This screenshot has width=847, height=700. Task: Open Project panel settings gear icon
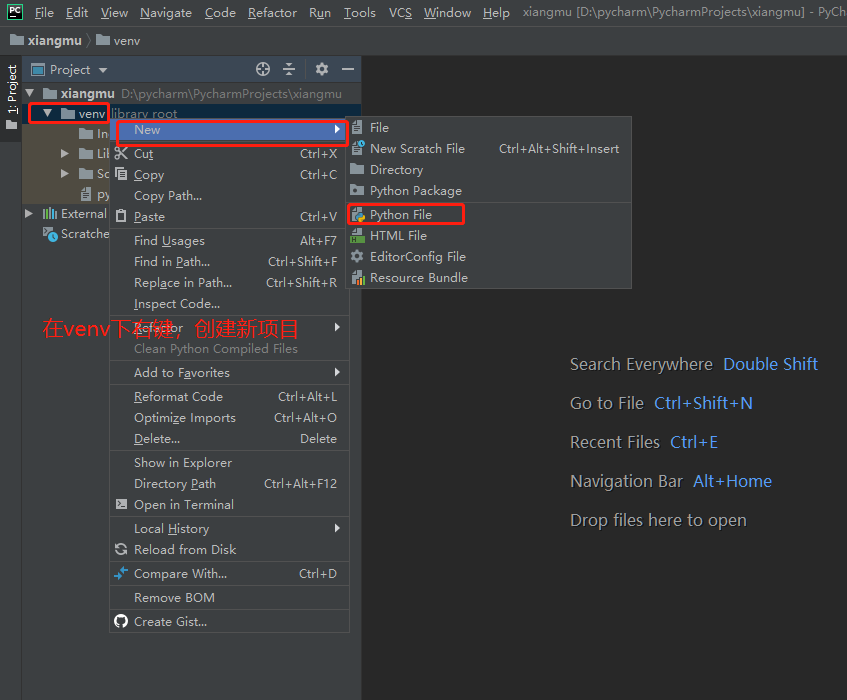tap(322, 69)
